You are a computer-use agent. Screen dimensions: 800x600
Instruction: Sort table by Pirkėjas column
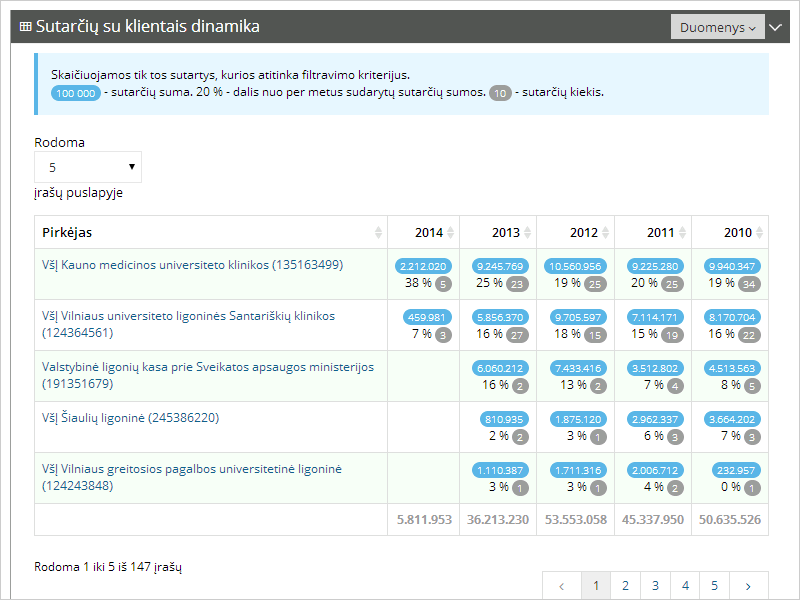click(211, 232)
